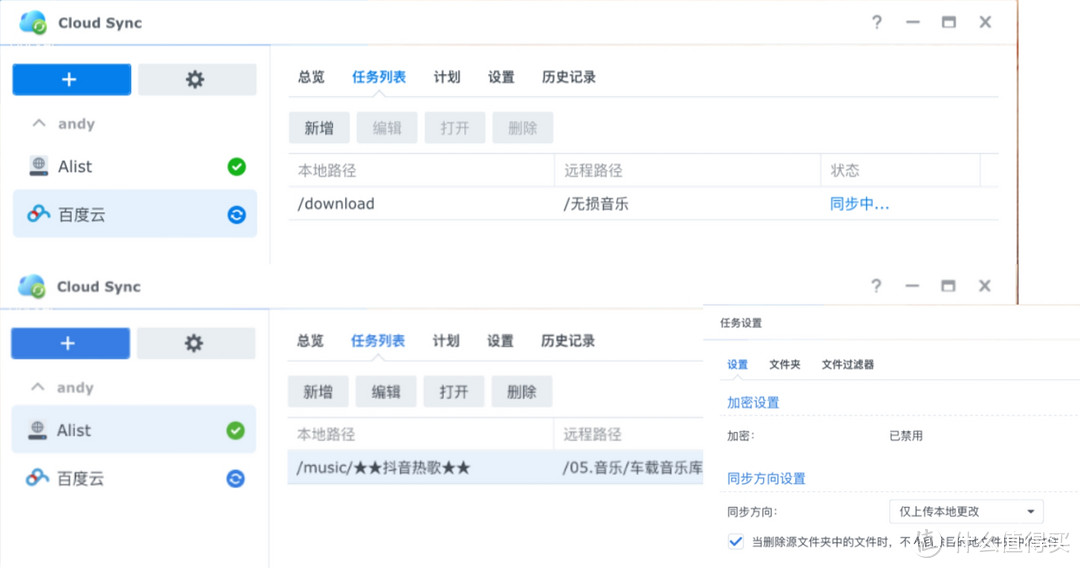This screenshot has width=1080, height=568.
Task: Open the 同步方向 dropdown showing 仅上传本地更改
Action: (x=965, y=512)
